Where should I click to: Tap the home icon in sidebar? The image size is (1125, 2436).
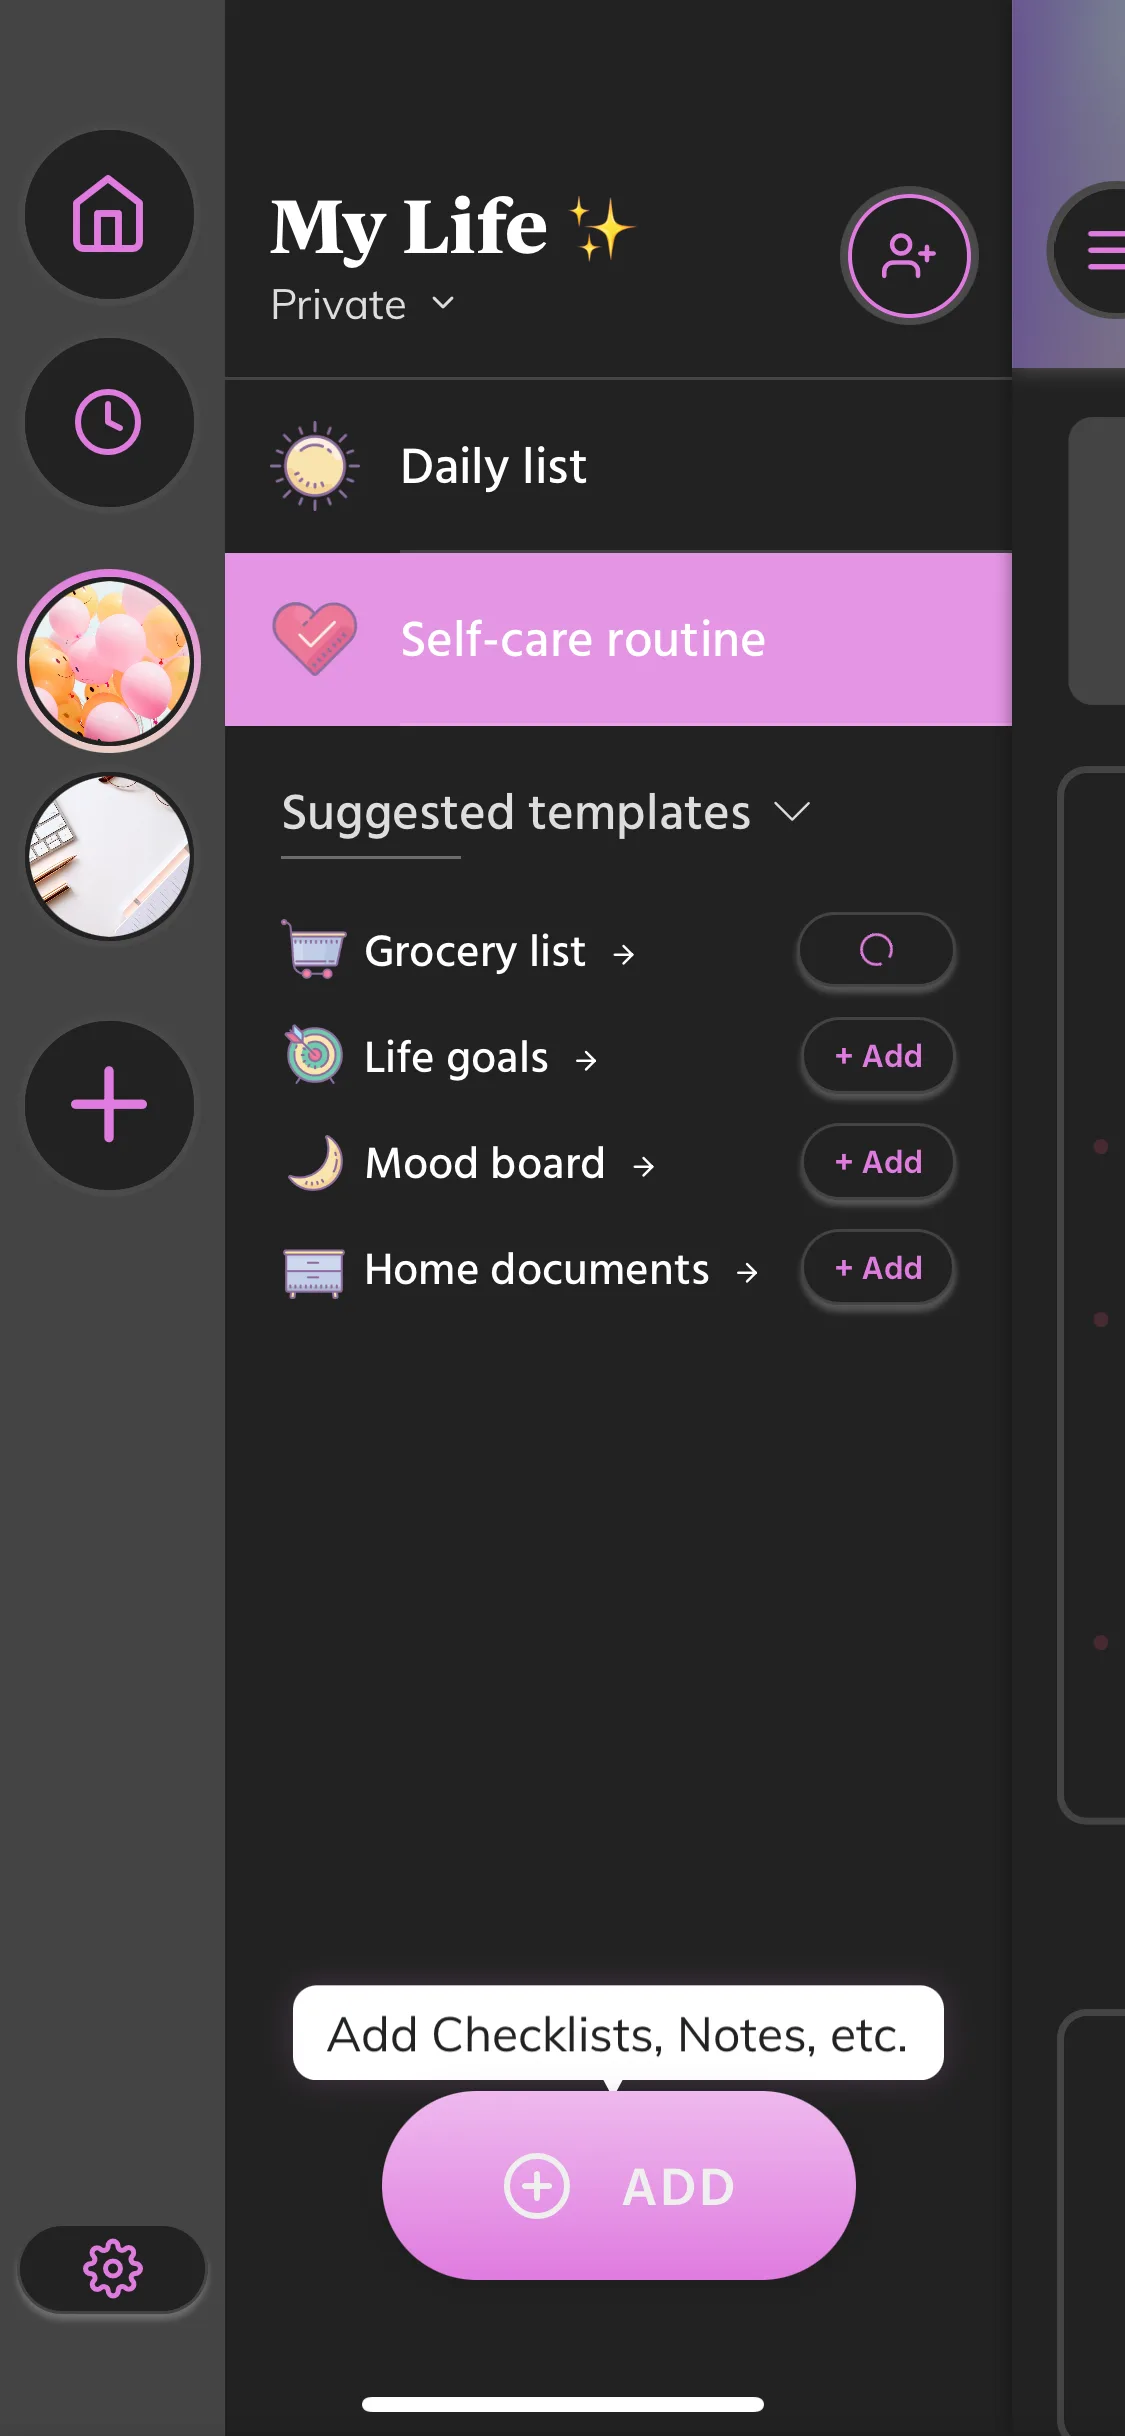point(109,214)
